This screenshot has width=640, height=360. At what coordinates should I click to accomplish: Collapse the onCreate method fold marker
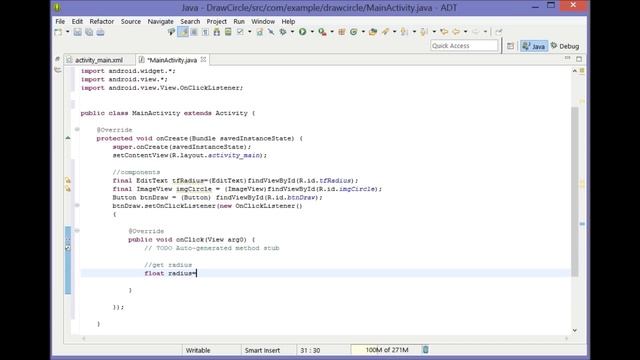77,129
